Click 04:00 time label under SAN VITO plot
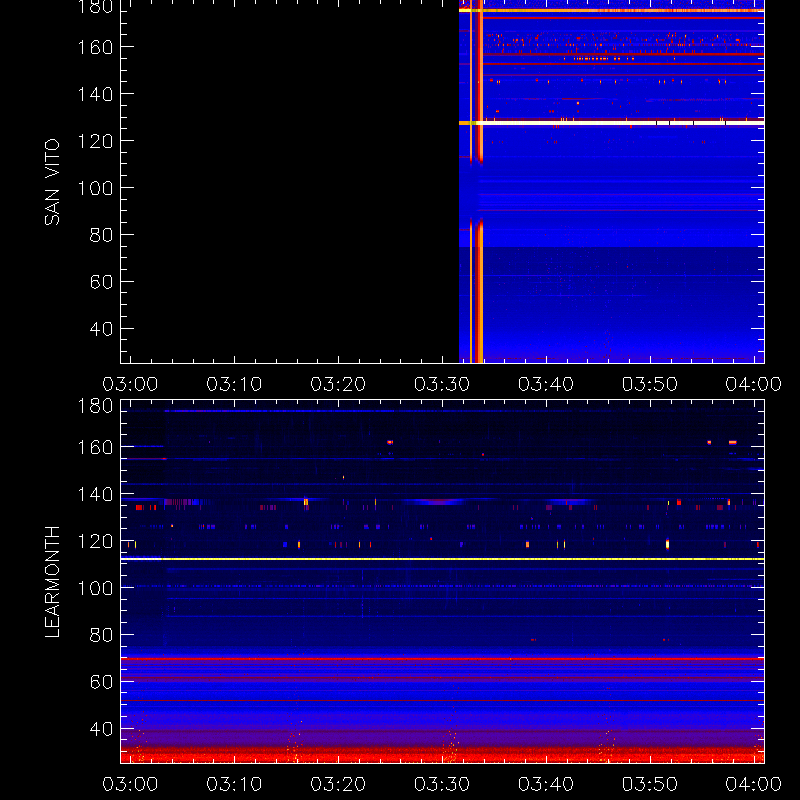Screen dimensions: 800x800 (x=754, y=384)
